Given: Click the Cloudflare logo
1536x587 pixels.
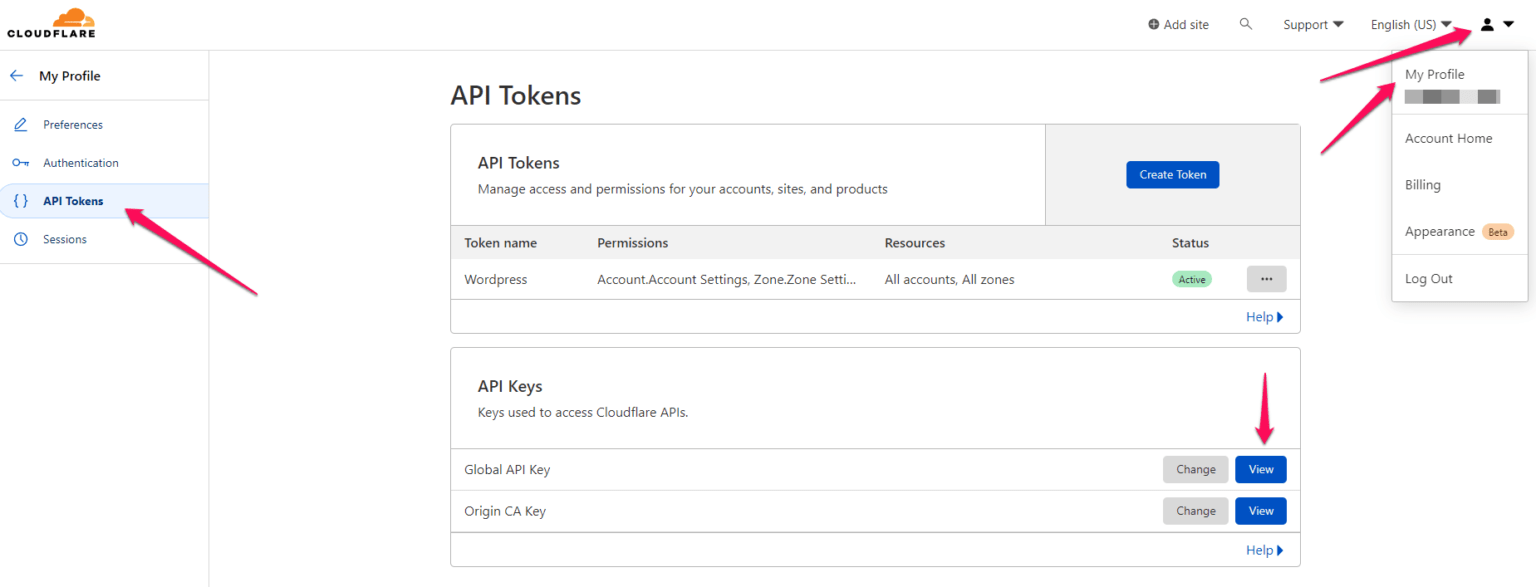Looking at the screenshot, I should coord(51,24).
